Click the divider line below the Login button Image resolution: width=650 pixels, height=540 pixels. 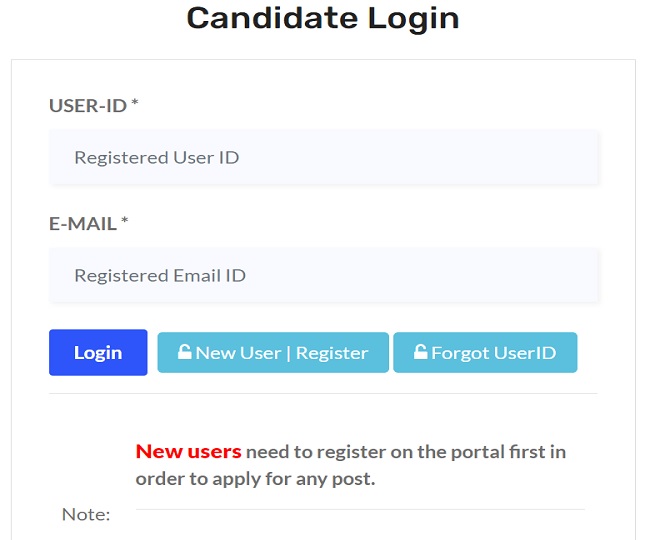tap(323, 393)
